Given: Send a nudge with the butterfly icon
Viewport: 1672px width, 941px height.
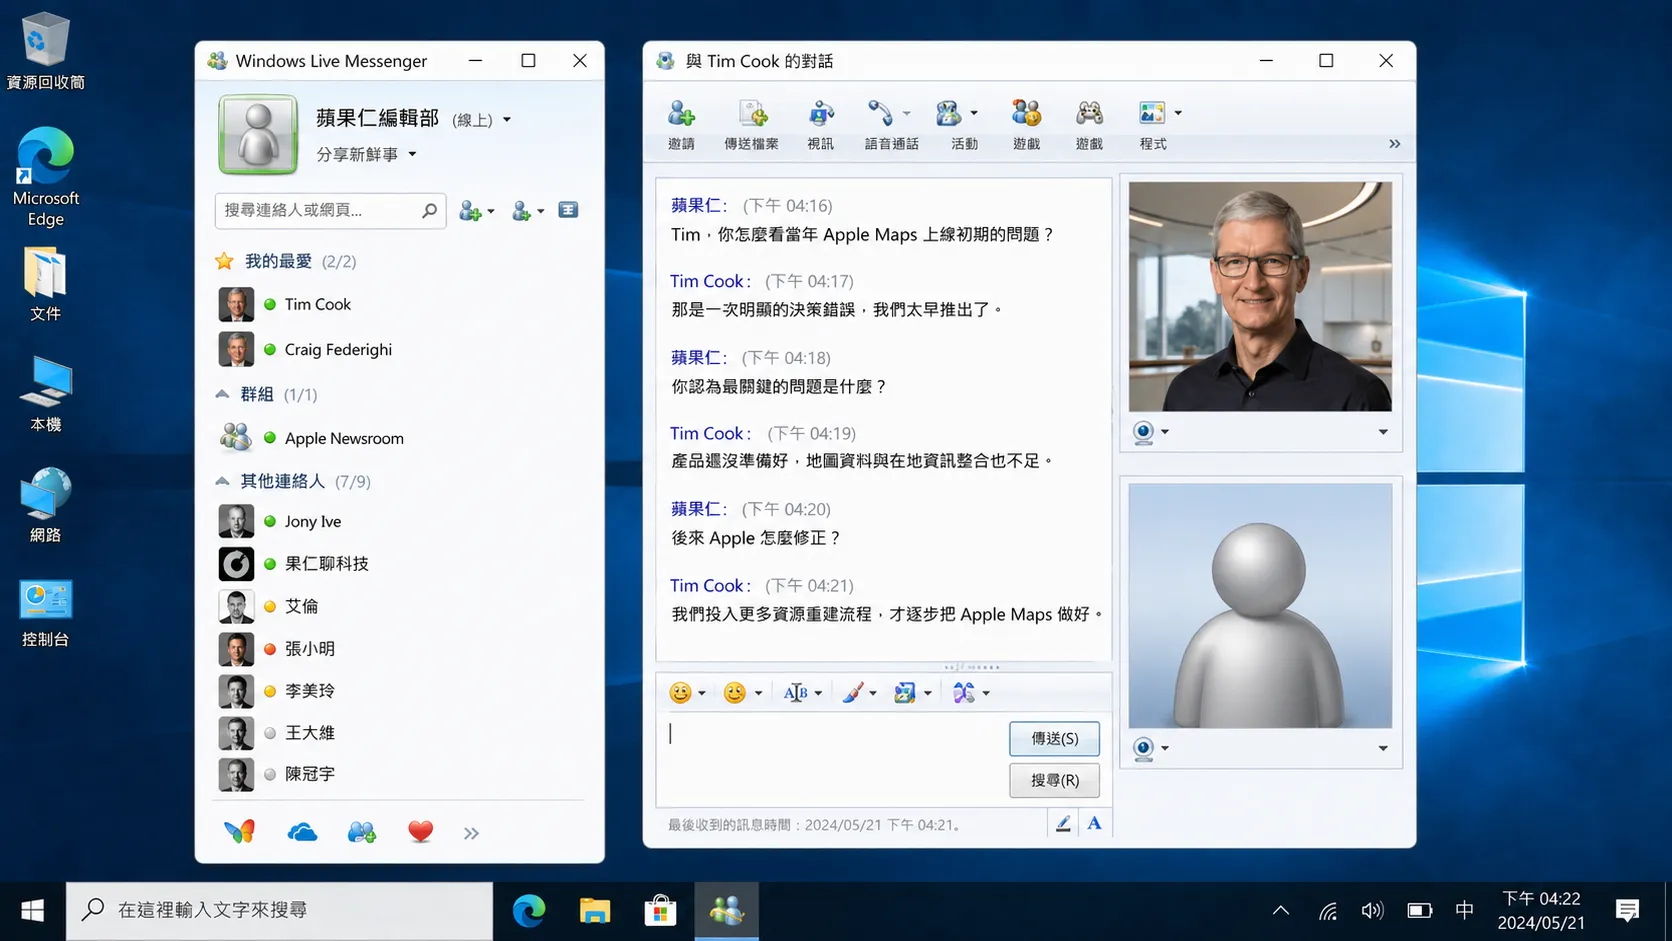Looking at the screenshot, I should (x=963, y=693).
